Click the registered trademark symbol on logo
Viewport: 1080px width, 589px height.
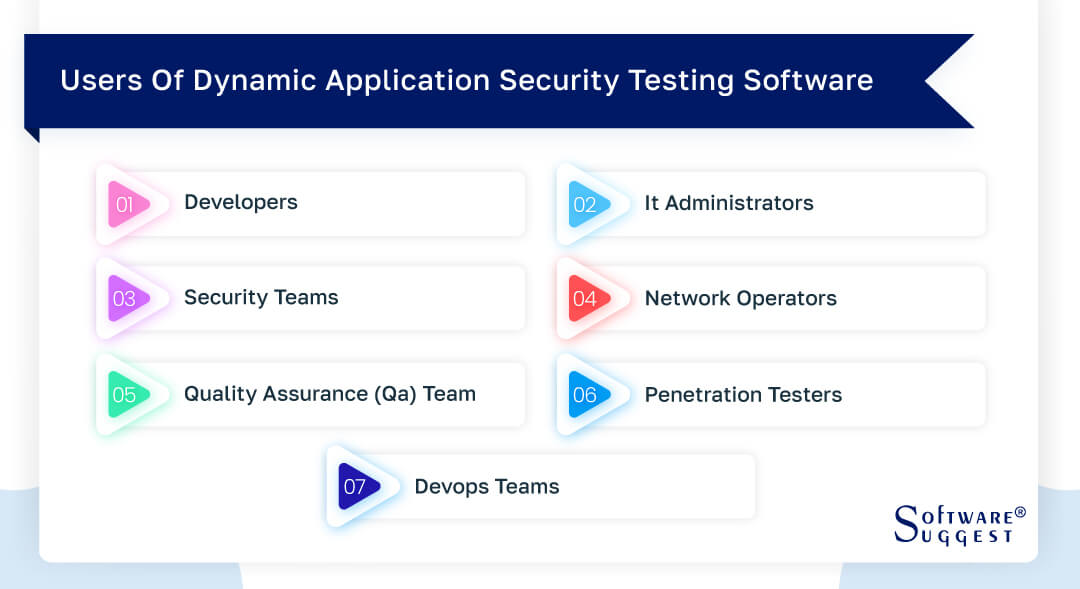point(1020,512)
